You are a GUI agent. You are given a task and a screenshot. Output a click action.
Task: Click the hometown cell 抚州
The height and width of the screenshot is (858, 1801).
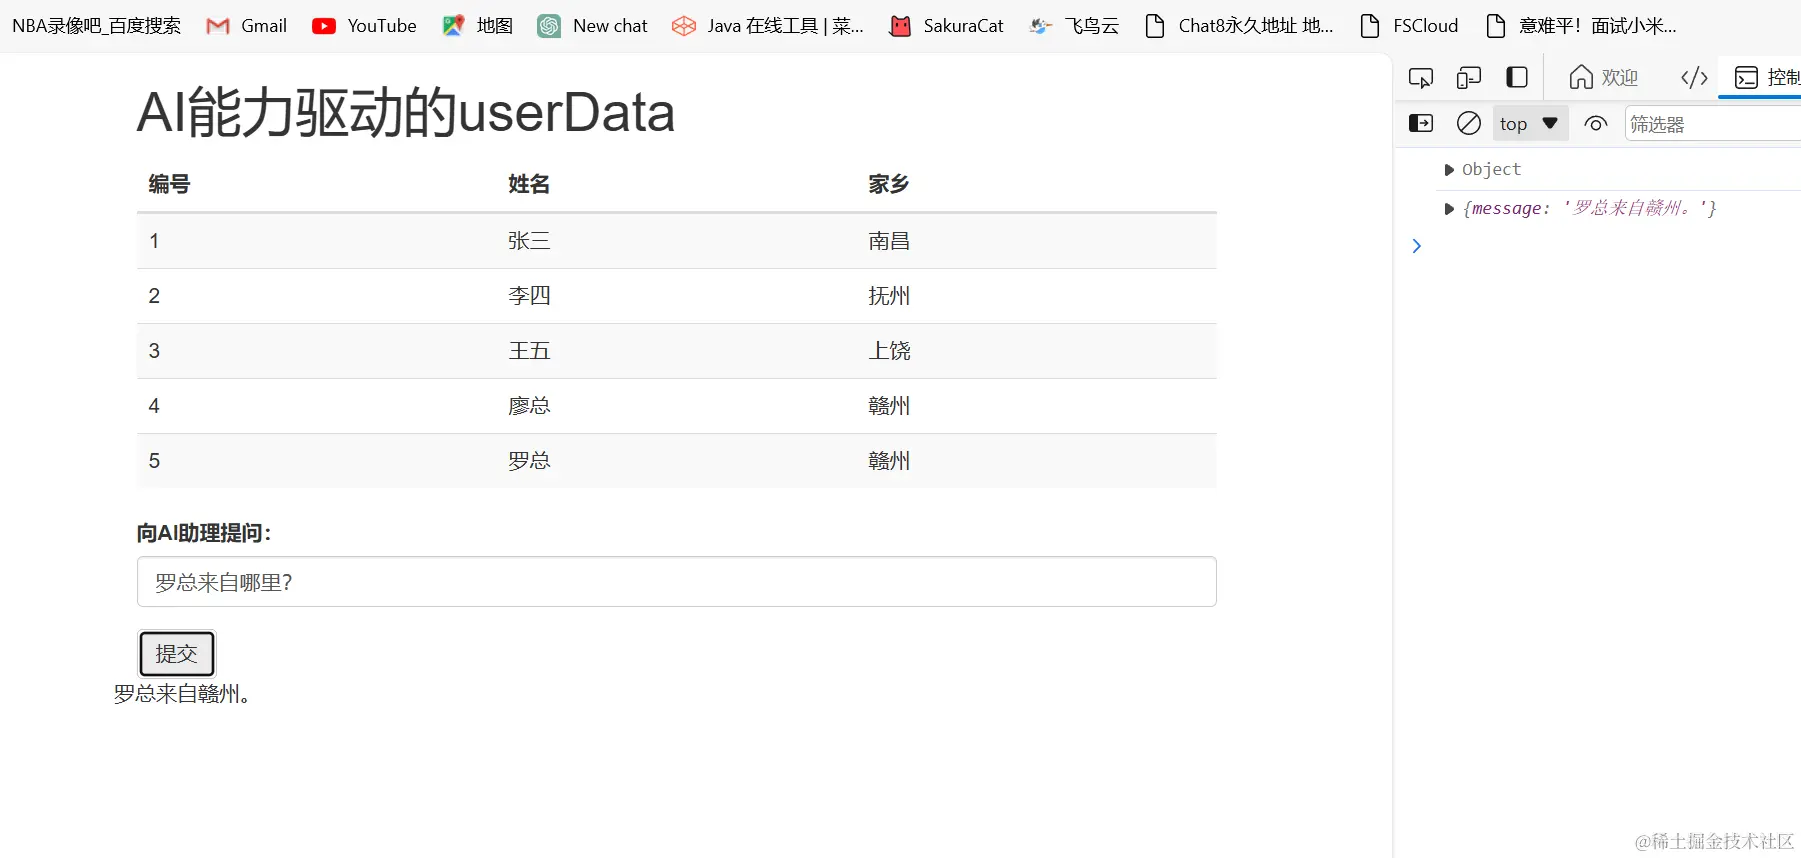click(x=889, y=296)
